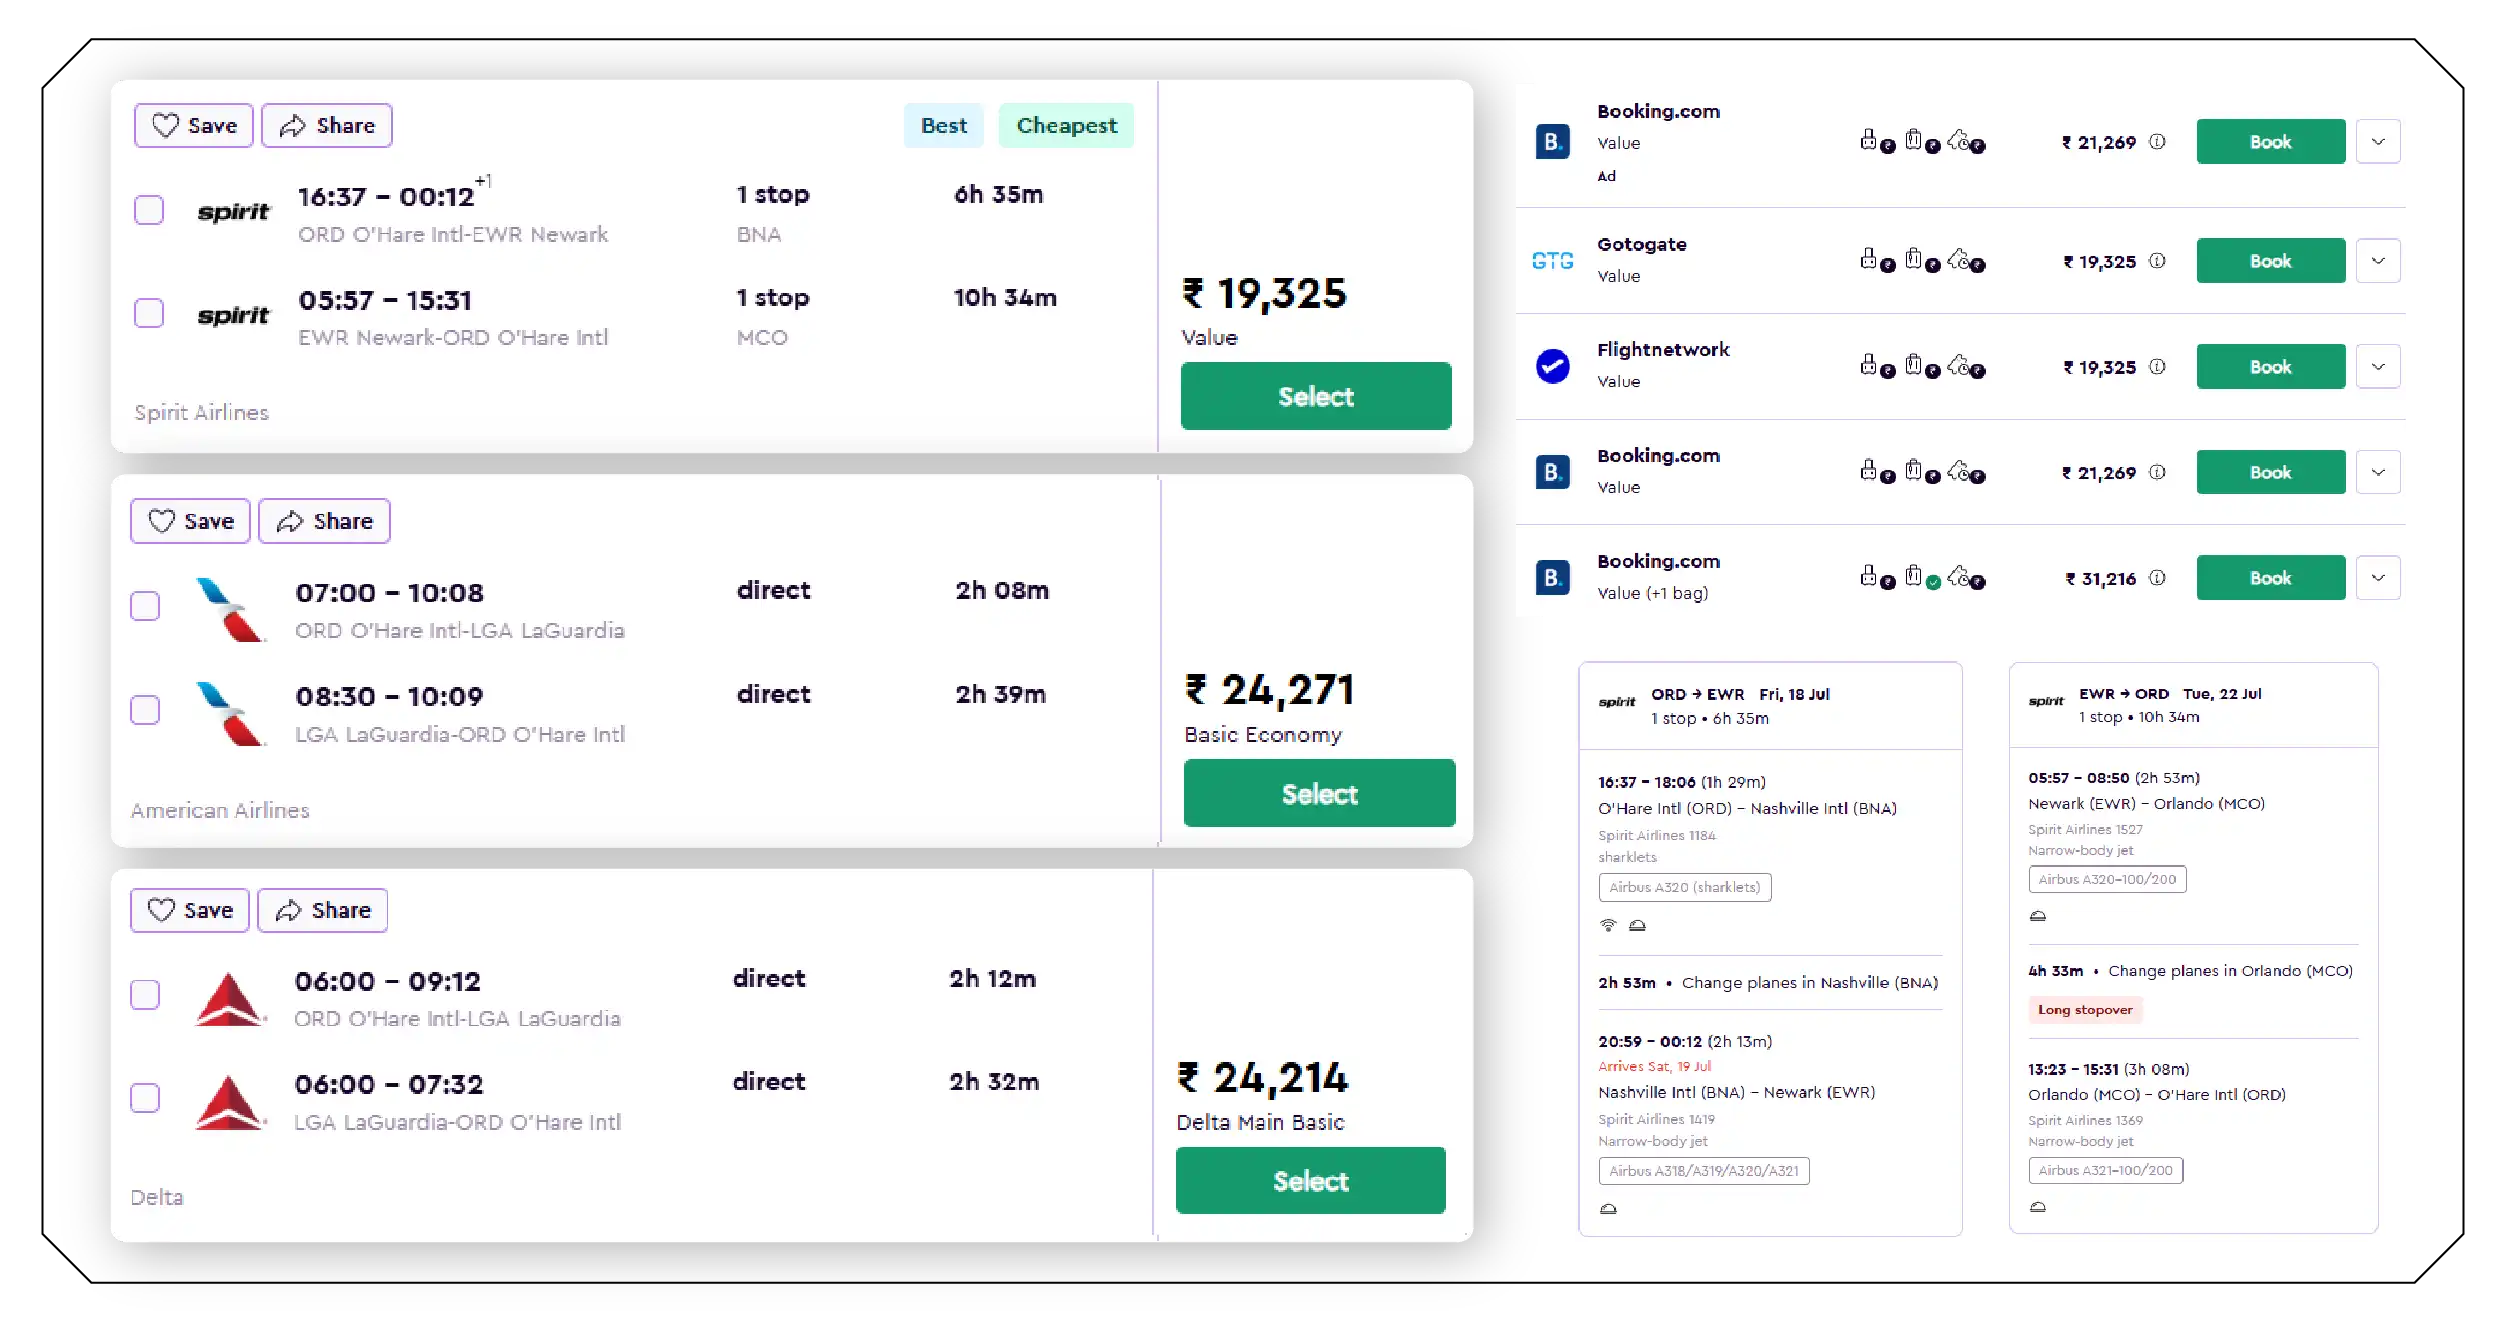Click the Flightnetwork blue checkmark logo
2507x1322 pixels.
[x=1551, y=366]
